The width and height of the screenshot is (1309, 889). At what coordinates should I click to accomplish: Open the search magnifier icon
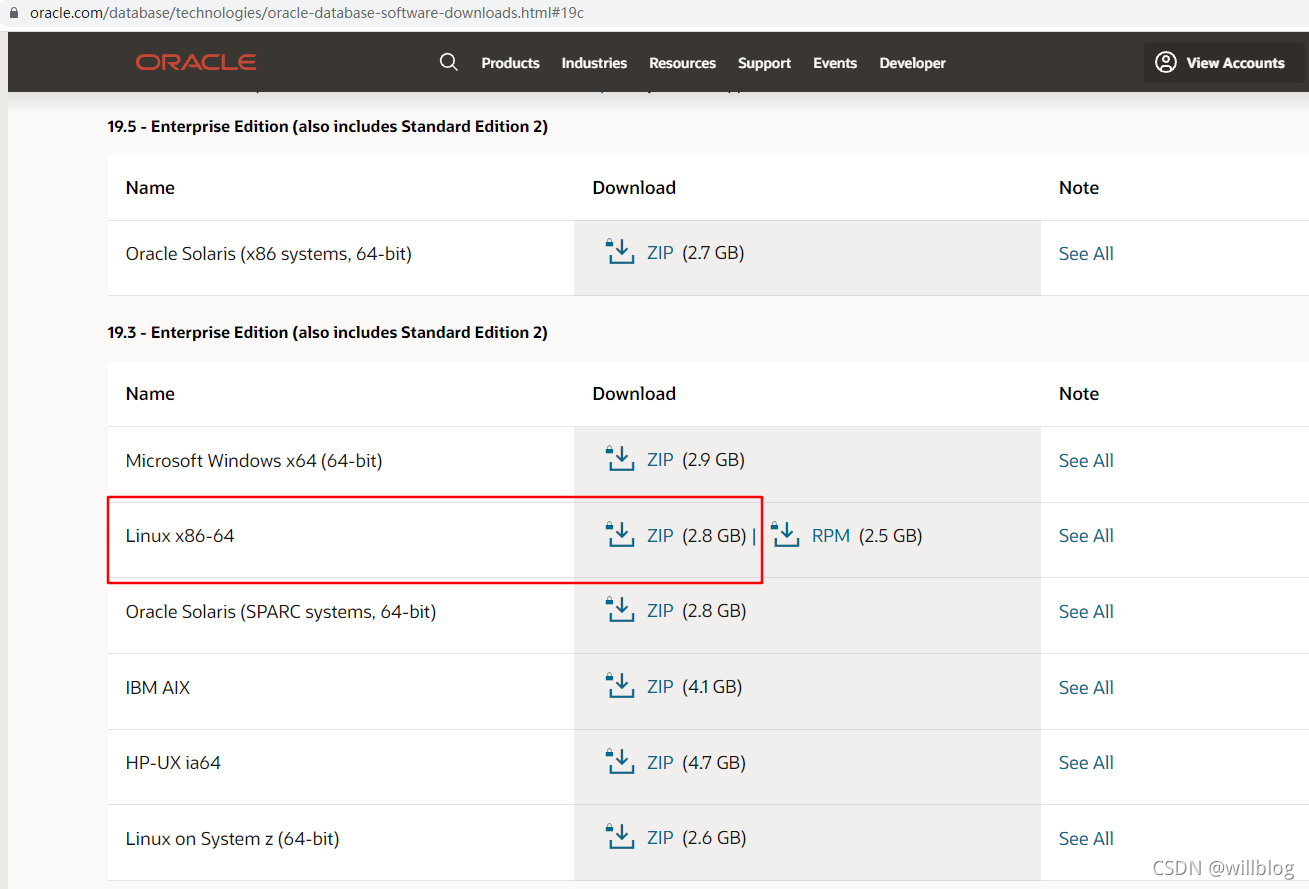[449, 62]
